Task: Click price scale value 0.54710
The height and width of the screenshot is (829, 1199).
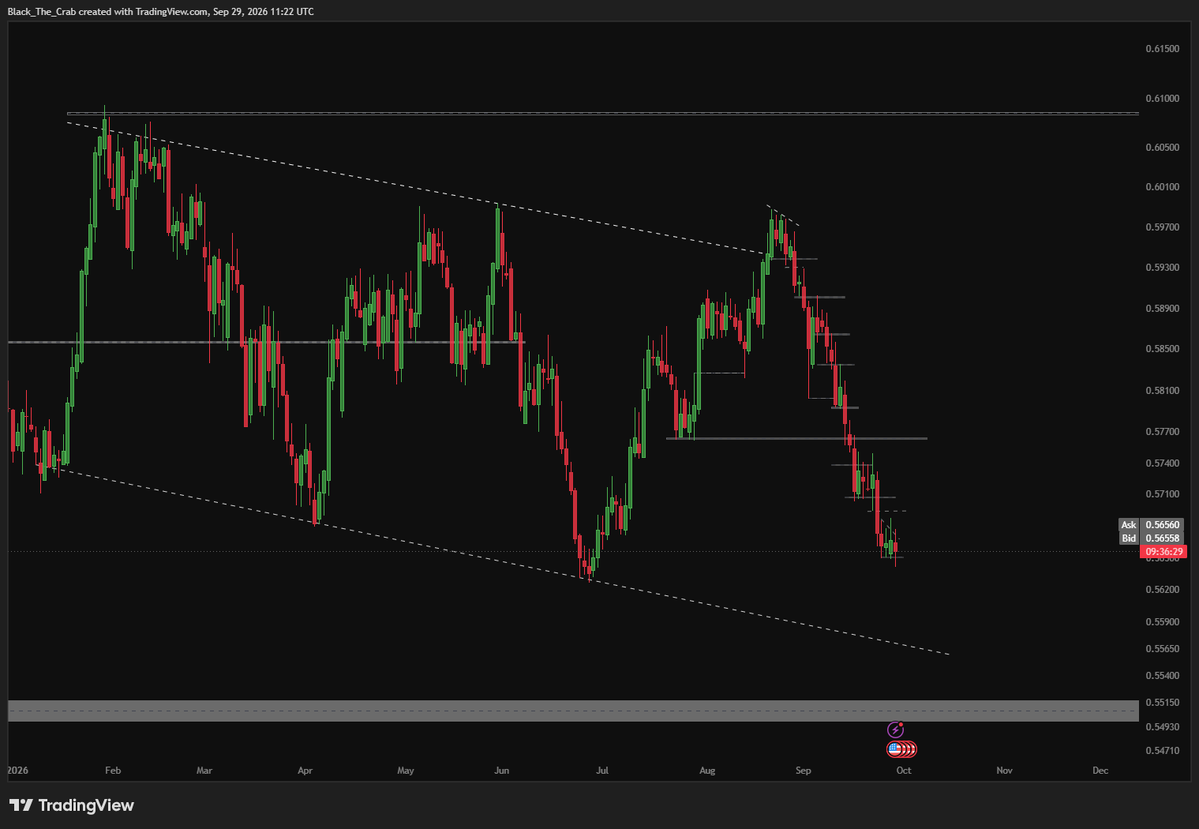Action: pyautogui.click(x=1162, y=750)
